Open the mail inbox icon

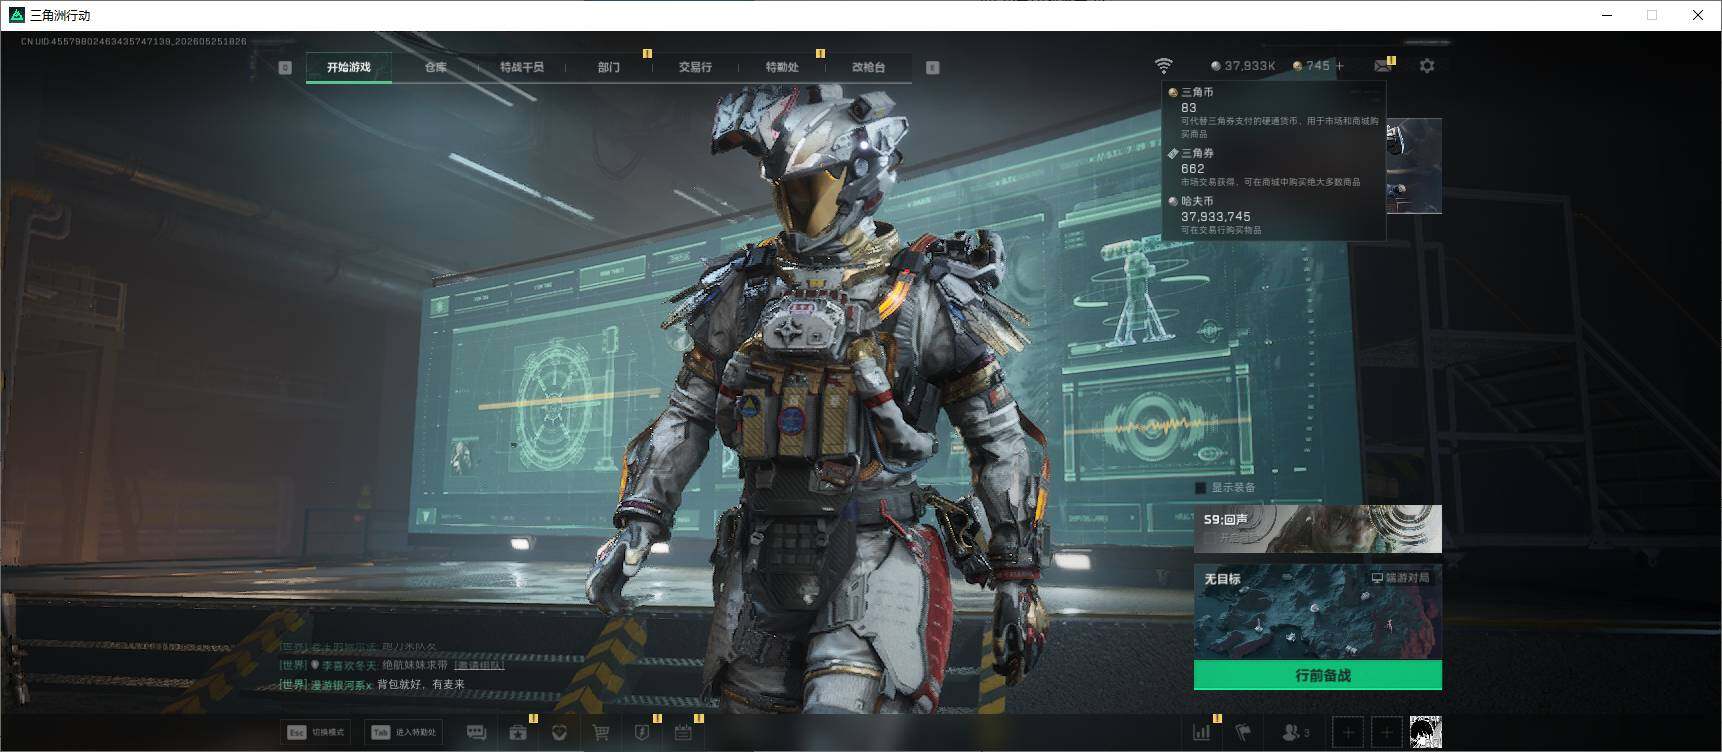click(x=1383, y=66)
